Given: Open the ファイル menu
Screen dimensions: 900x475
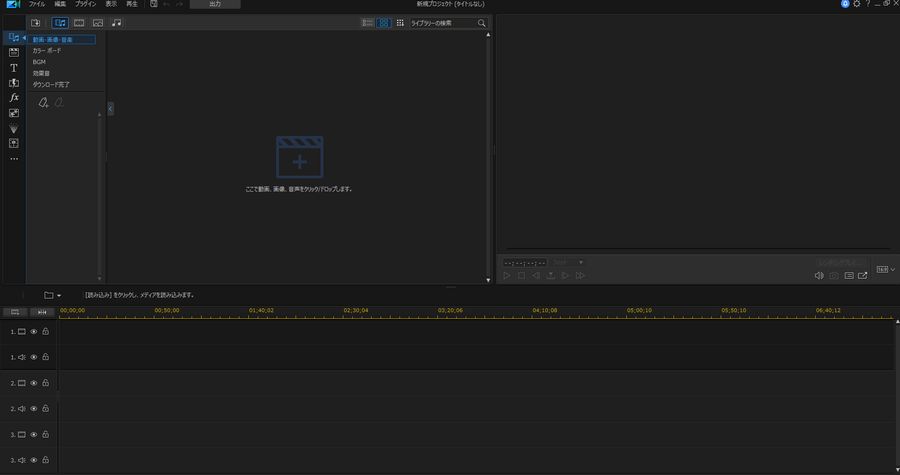Looking at the screenshot, I should [37, 5].
